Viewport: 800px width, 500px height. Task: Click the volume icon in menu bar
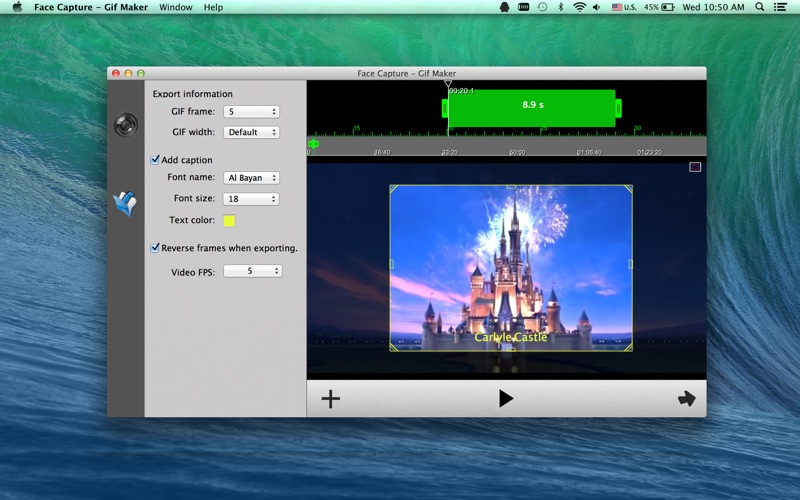coord(597,7)
